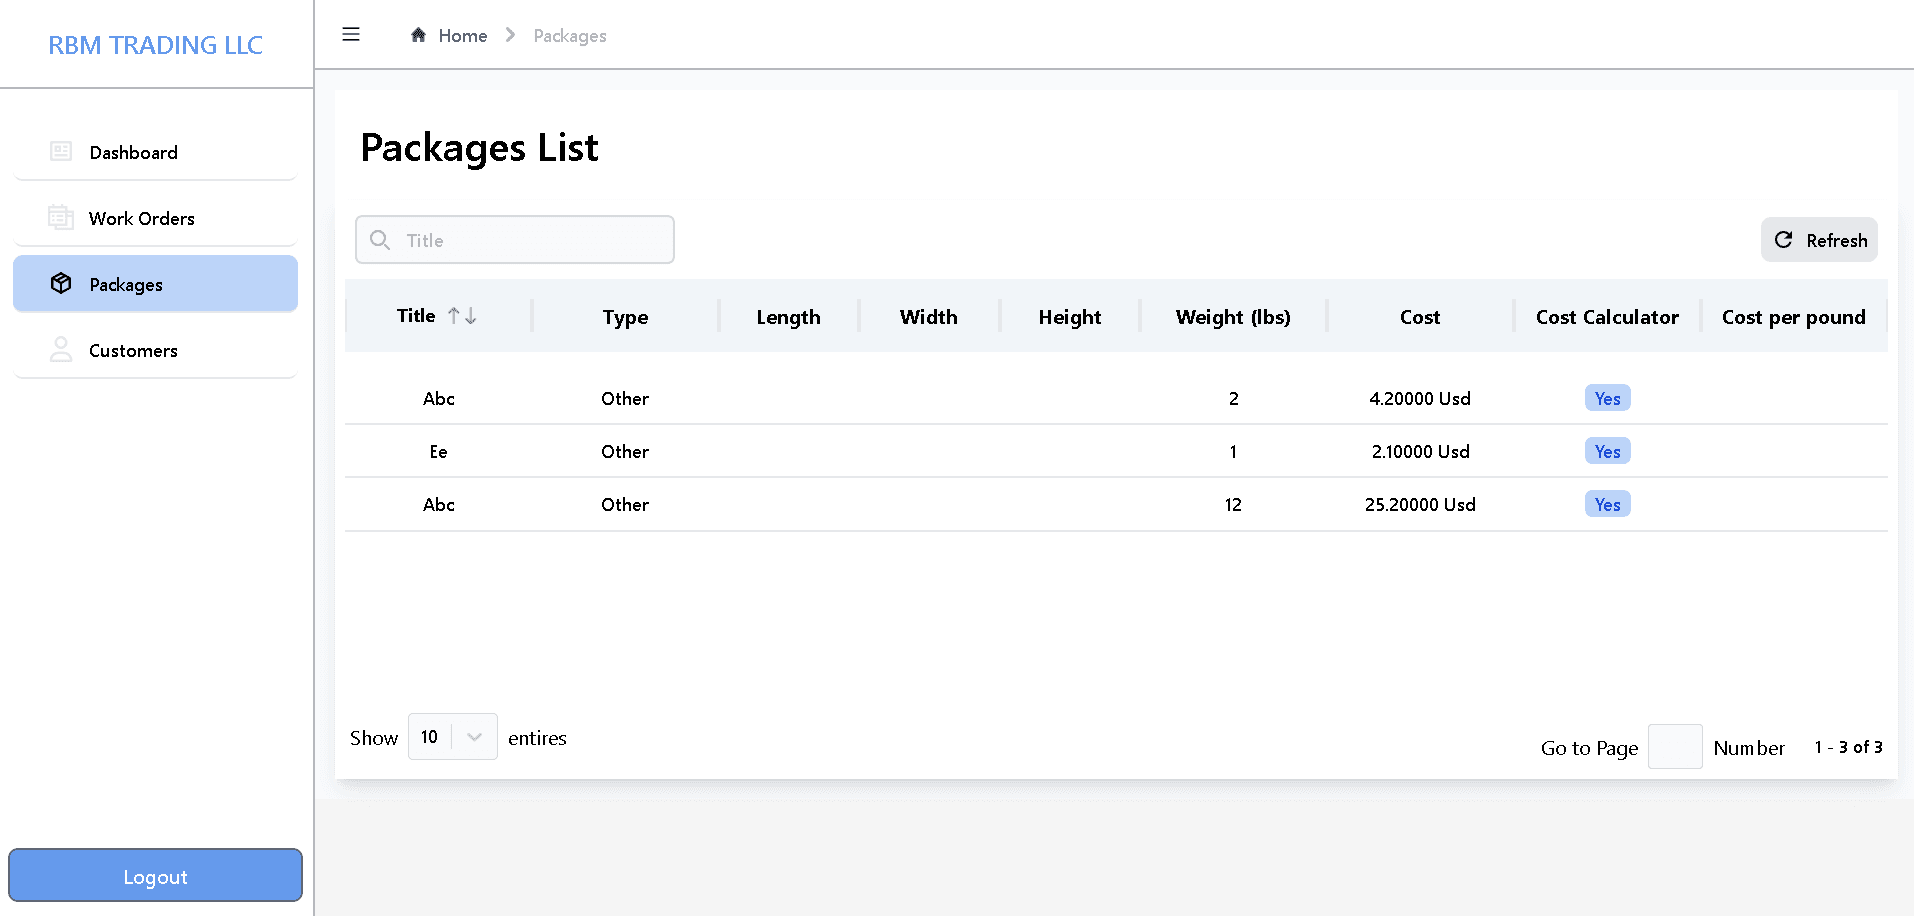The height and width of the screenshot is (916, 1914).
Task: Select the Ee title cell
Action: click(x=438, y=451)
